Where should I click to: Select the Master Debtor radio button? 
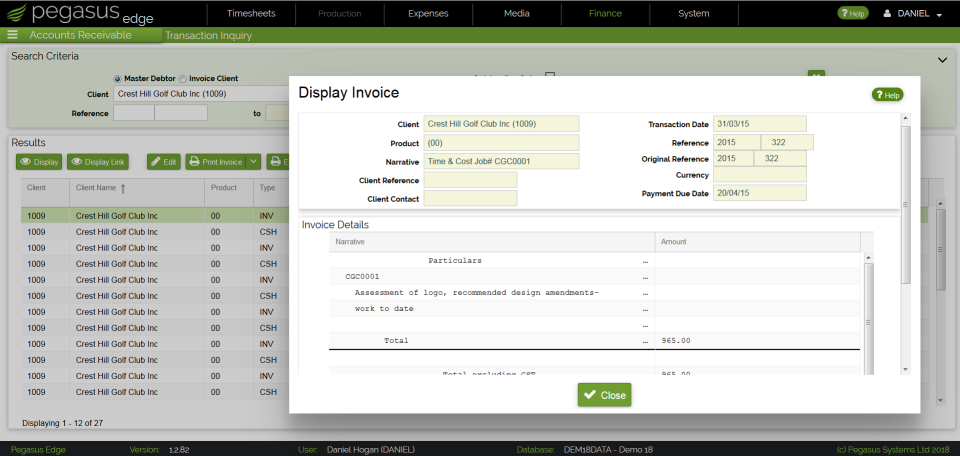coord(117,78)
